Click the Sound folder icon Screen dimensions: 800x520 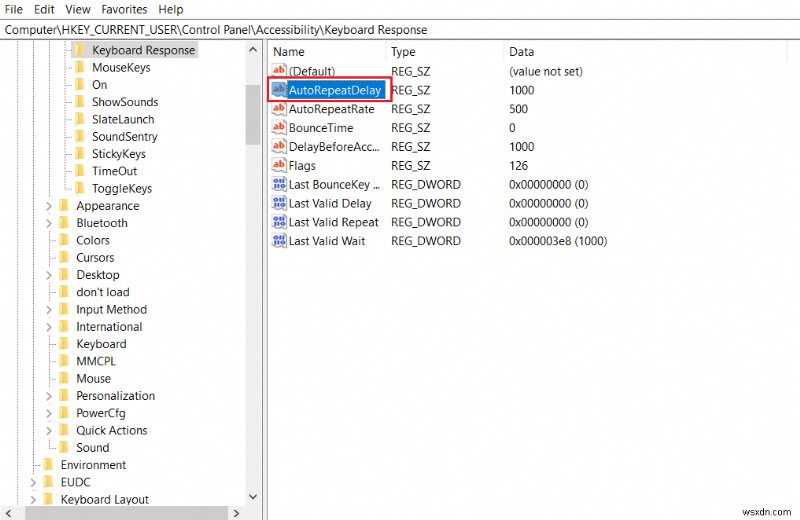coord(64,447)
